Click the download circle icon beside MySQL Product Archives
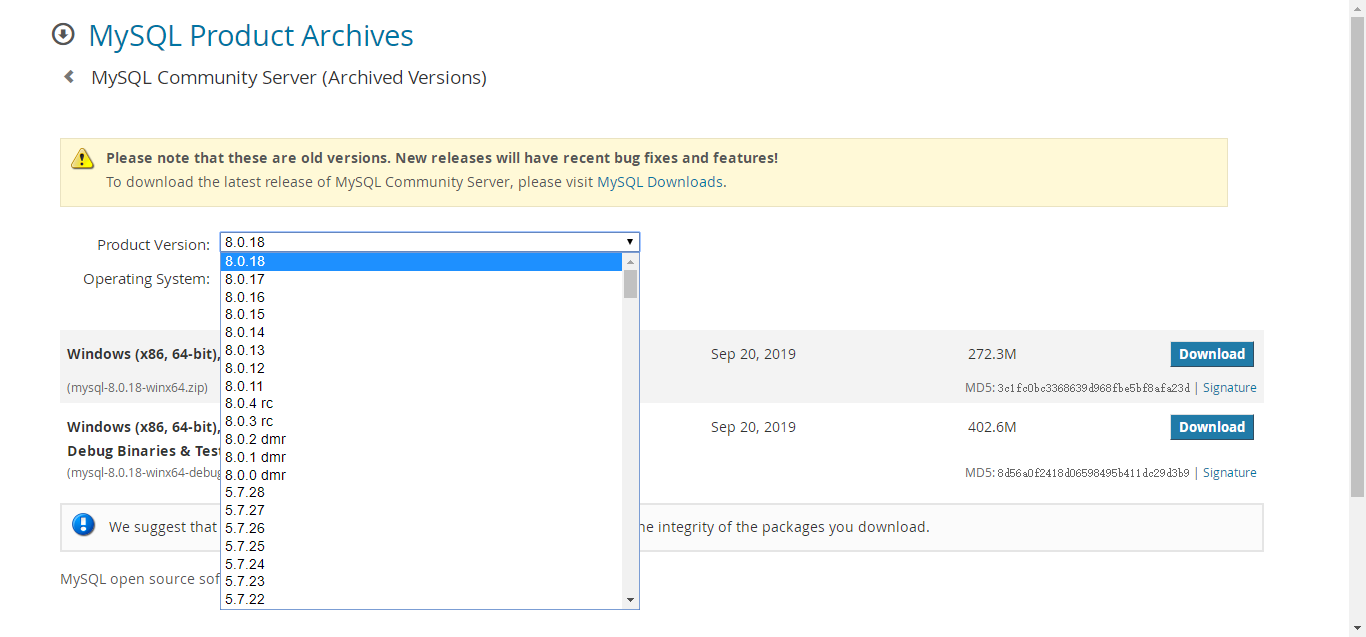The width and height of the screenshot is (1366, 637). point(63,35)
